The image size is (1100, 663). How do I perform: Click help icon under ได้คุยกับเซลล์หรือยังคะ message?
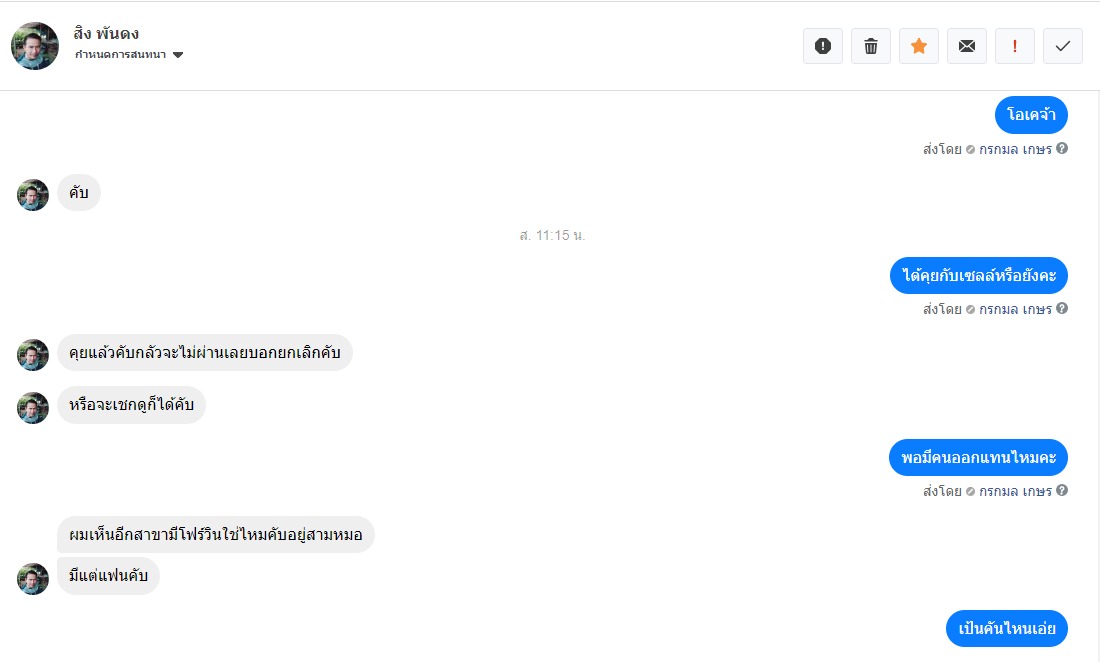(1062, 309)
